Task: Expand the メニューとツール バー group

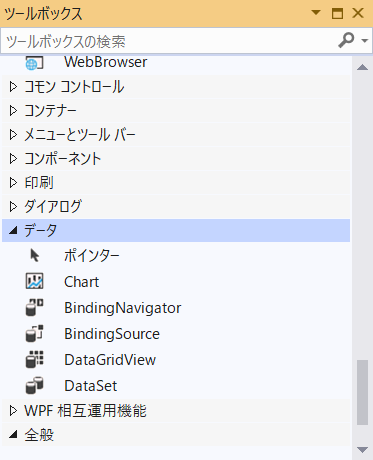Action: [13, 135]
